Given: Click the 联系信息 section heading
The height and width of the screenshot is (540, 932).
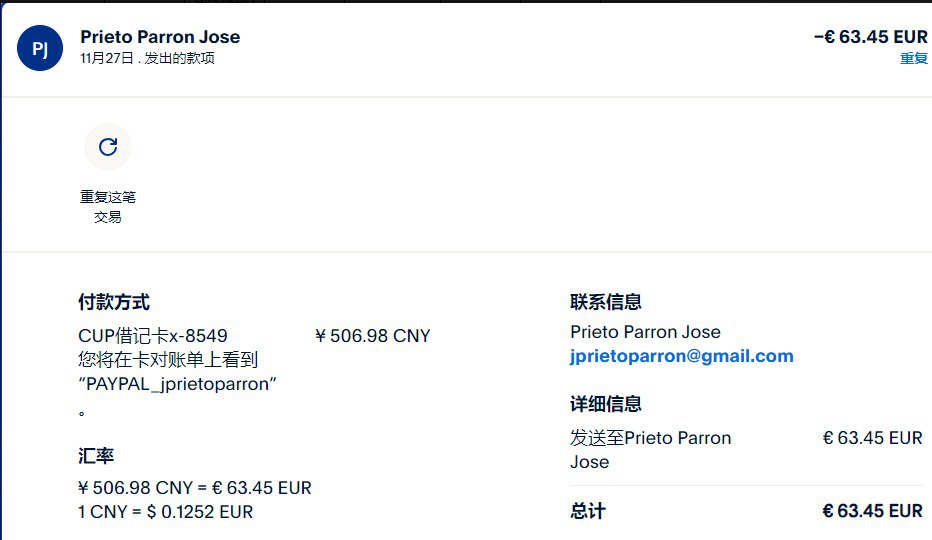Looking at the screenshot, I should pos(606,302).
